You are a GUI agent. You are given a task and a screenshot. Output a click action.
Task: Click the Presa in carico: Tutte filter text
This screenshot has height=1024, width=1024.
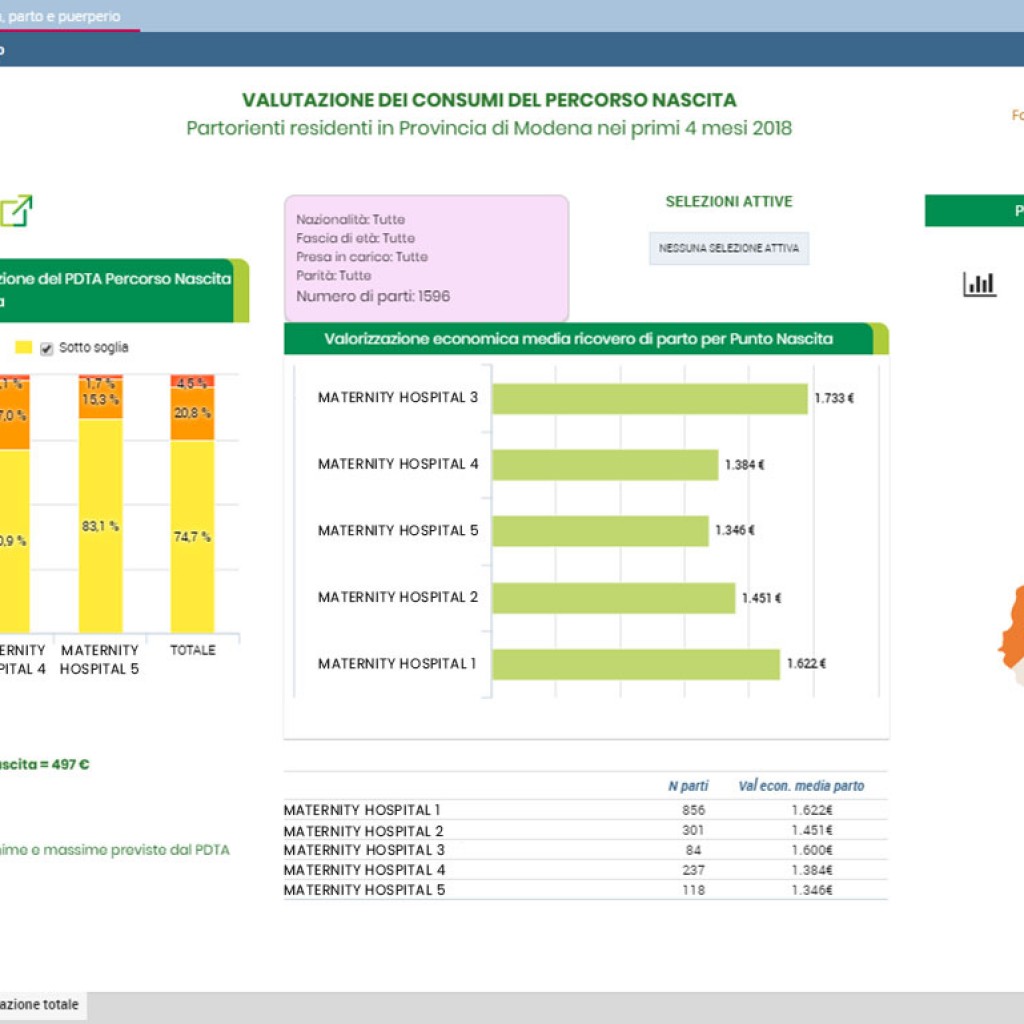pyautogui.click(x=362, y=257)
